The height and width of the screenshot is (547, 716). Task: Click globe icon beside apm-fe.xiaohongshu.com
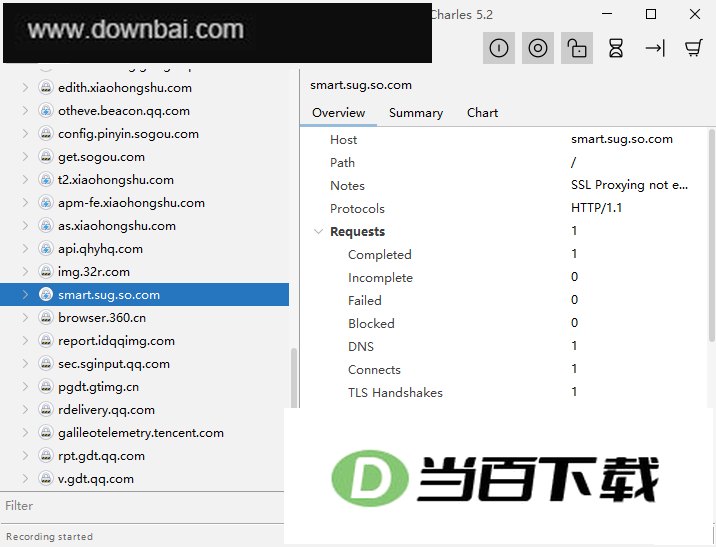tap(46, 203)
